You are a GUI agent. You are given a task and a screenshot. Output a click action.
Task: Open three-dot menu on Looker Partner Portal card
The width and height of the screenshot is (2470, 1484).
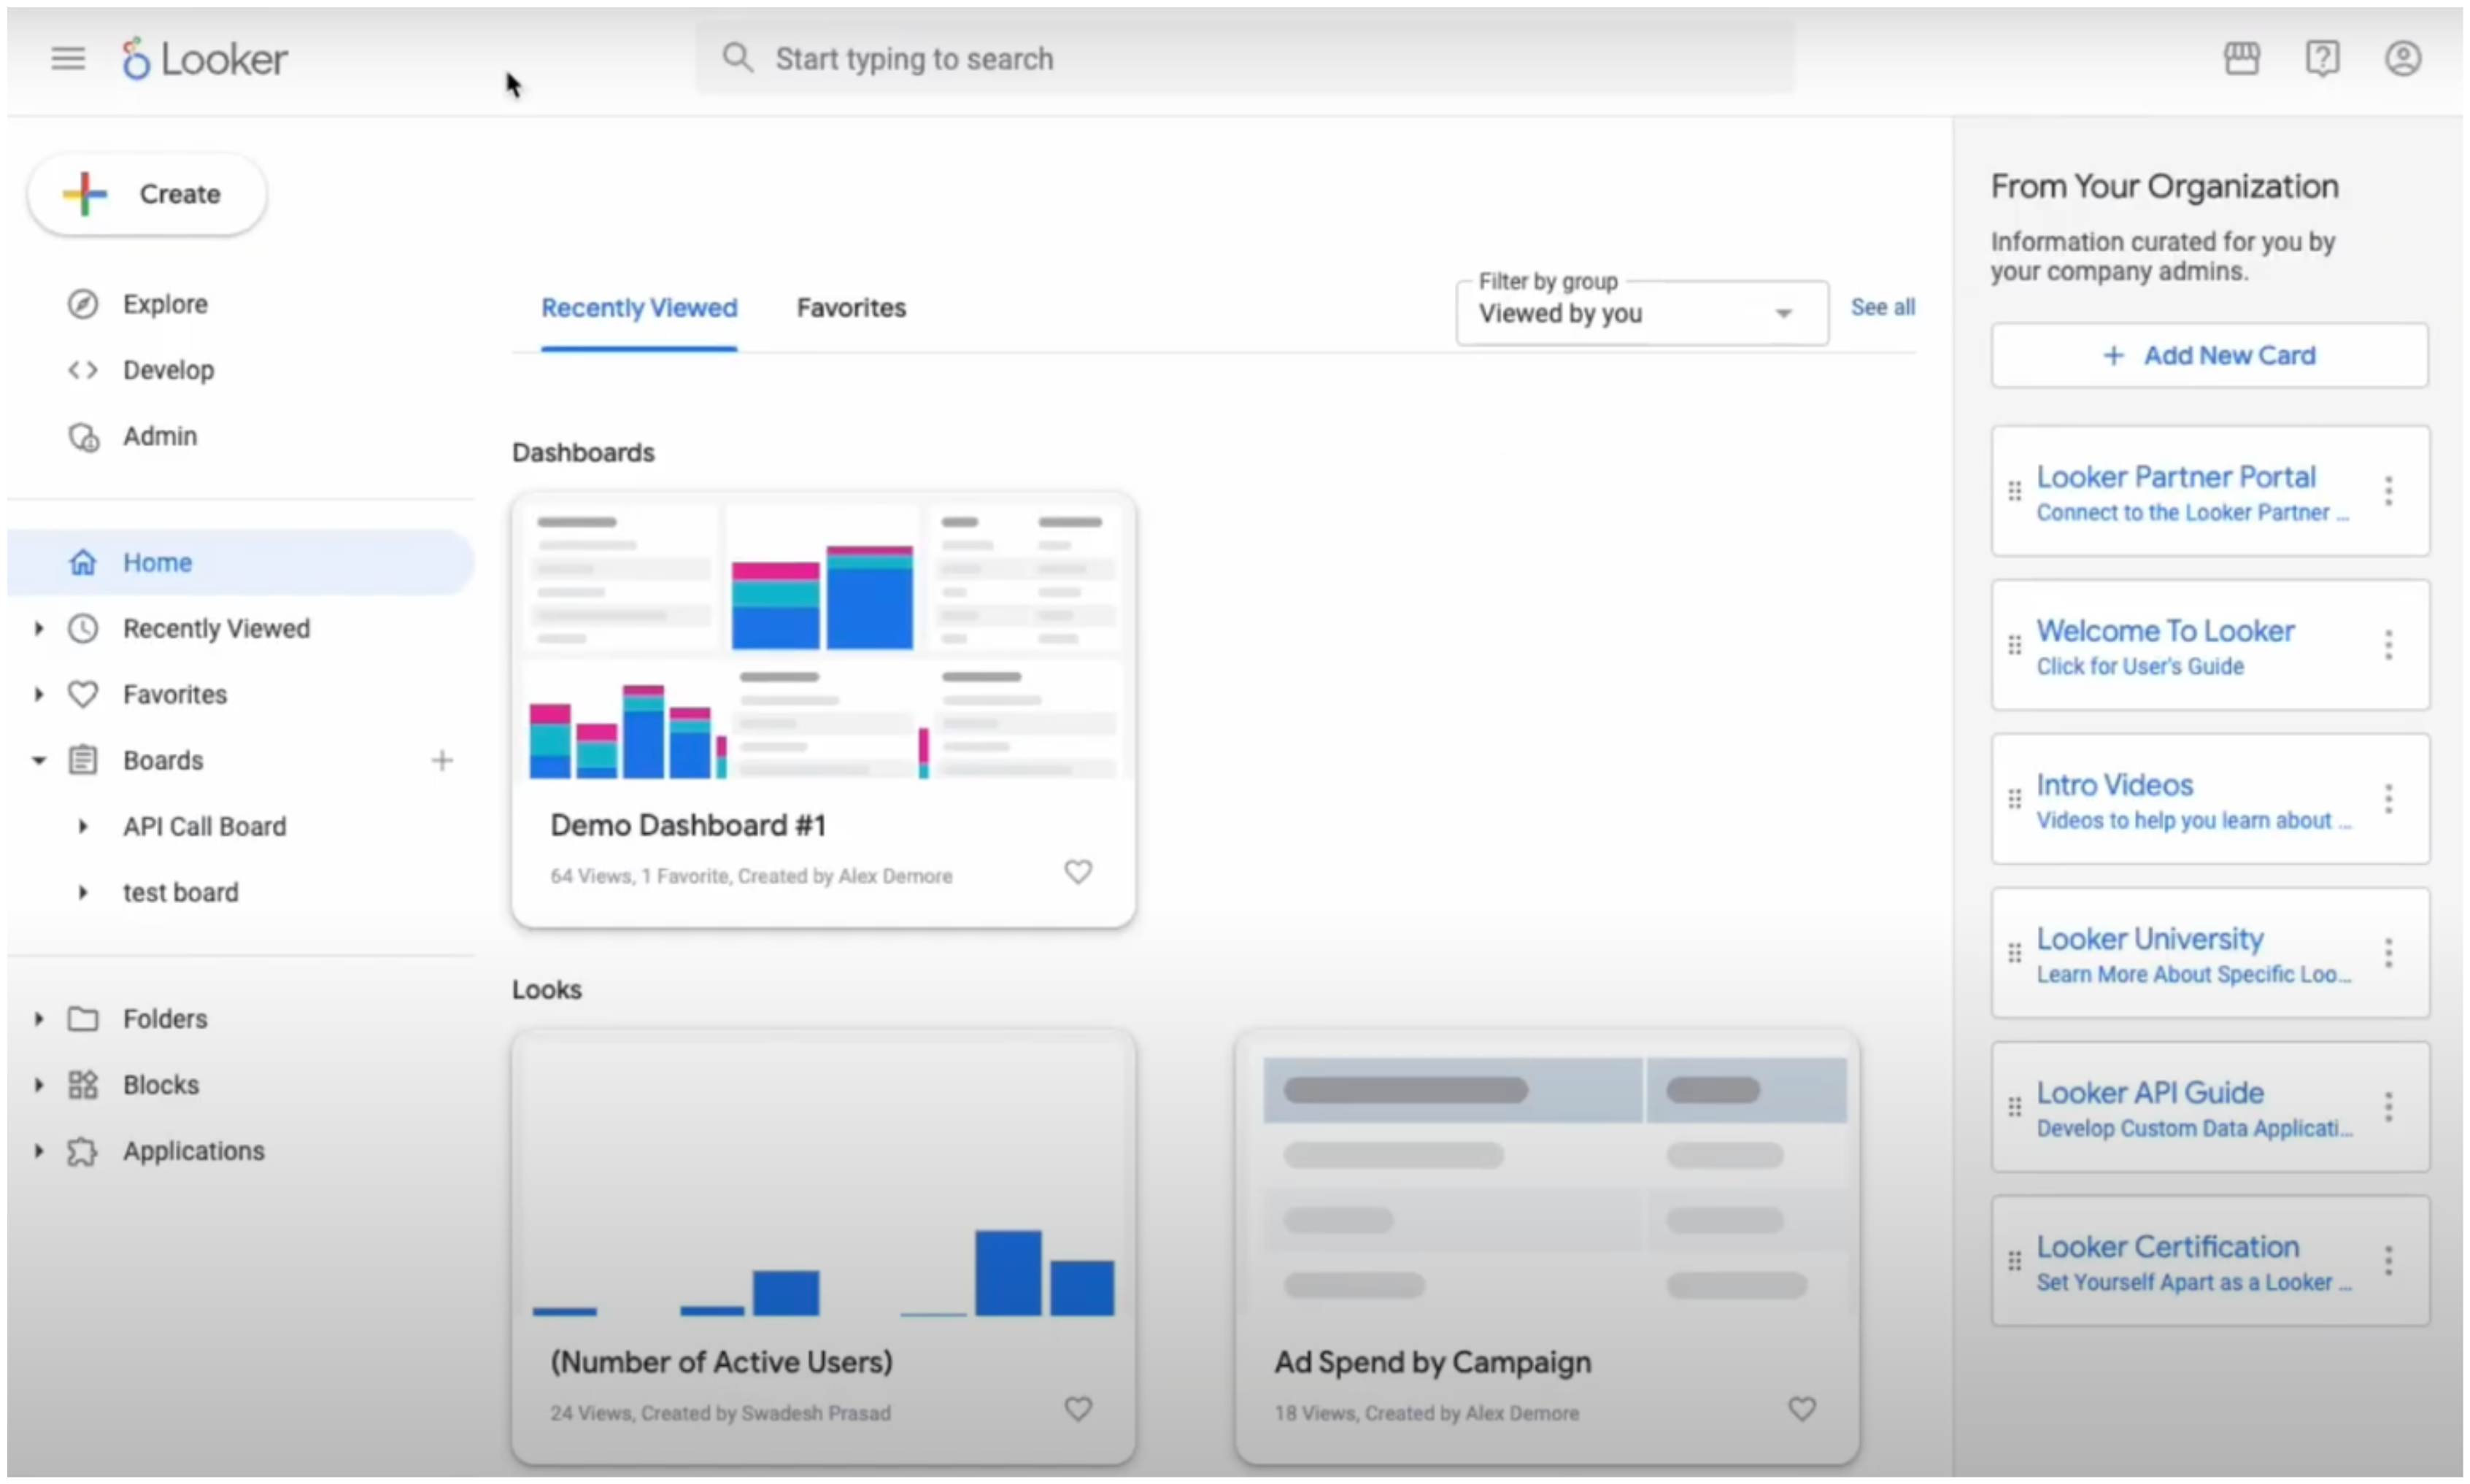pos(2388,491)
